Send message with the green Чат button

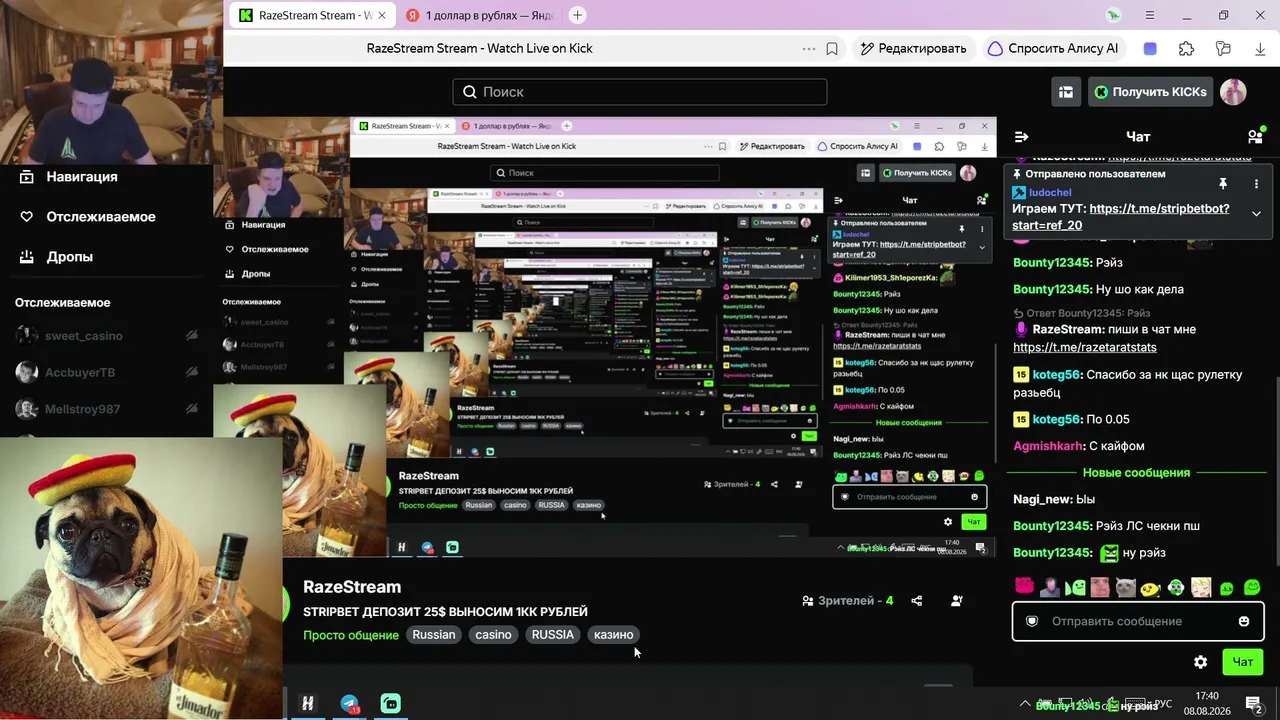[1243, 662]
